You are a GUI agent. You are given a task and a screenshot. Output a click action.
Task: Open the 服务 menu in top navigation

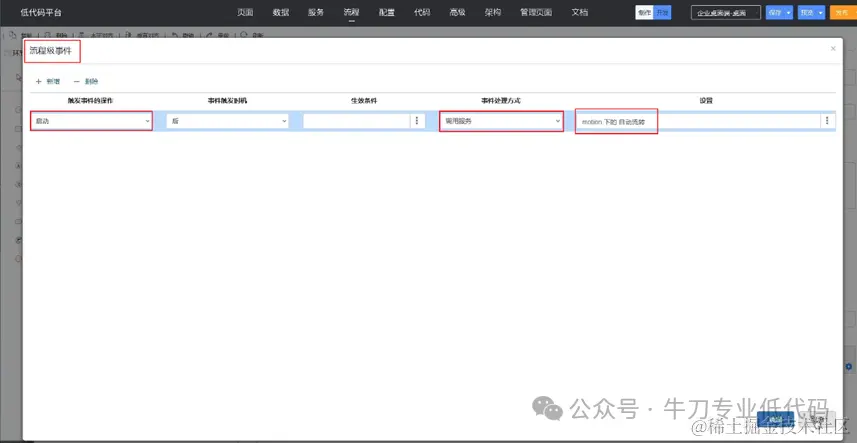pos(316,12)
